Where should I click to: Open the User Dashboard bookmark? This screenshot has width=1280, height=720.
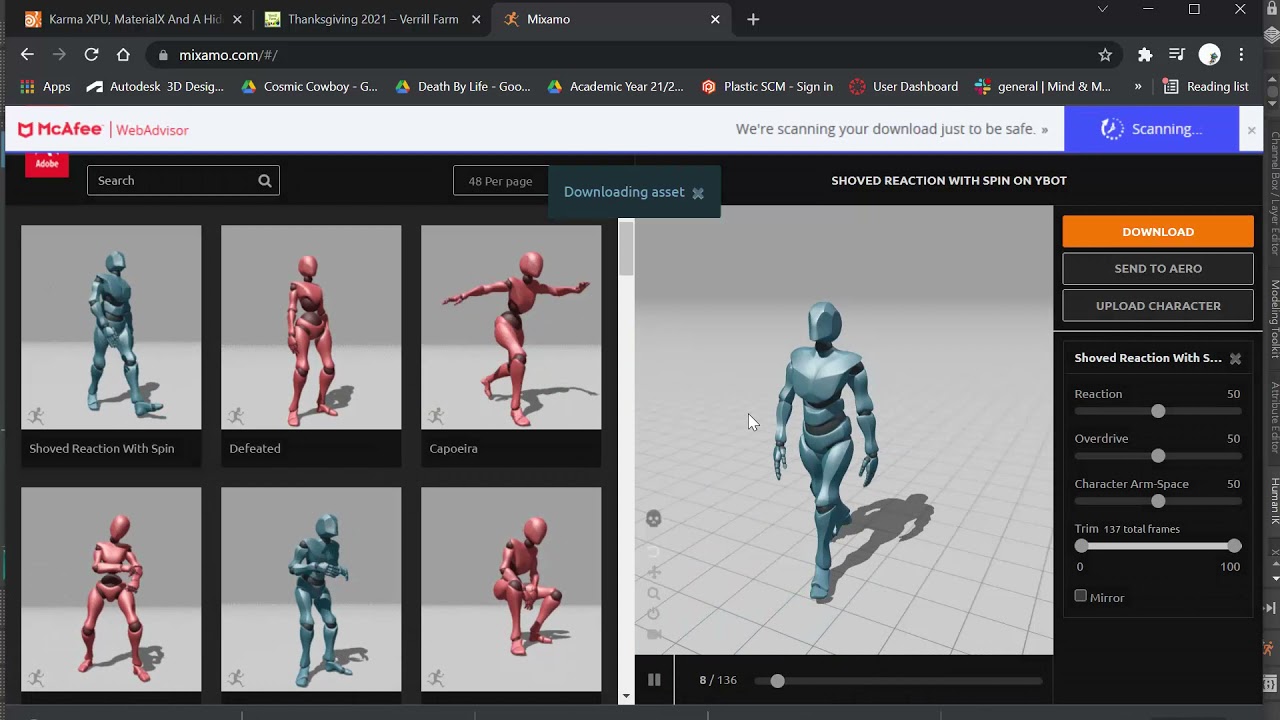click(903, 87)
